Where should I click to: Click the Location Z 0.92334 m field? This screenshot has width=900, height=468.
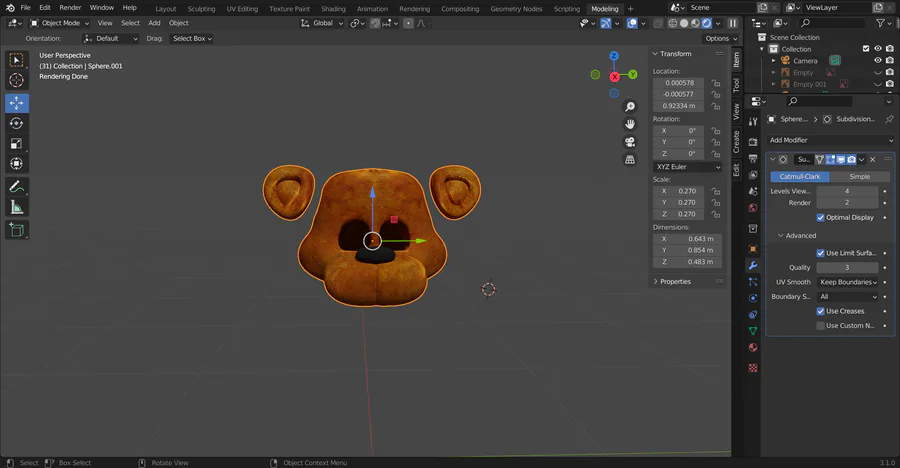[x=678, y=106]
